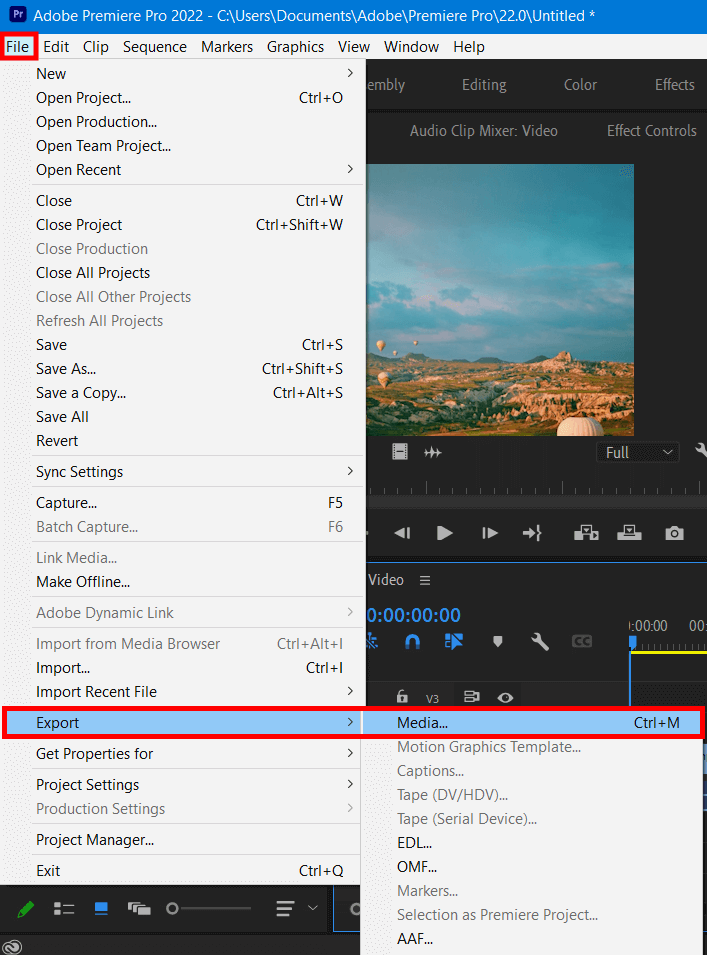This screenshot has height=955, width=707.
Task: Open the View menu
Action: tap(354, 47)
